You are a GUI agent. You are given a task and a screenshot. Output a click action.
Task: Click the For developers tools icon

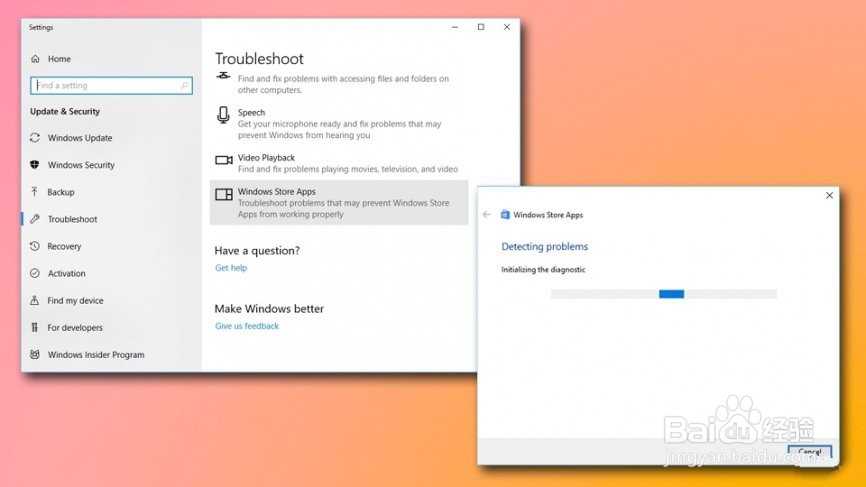tap(35, 327)
